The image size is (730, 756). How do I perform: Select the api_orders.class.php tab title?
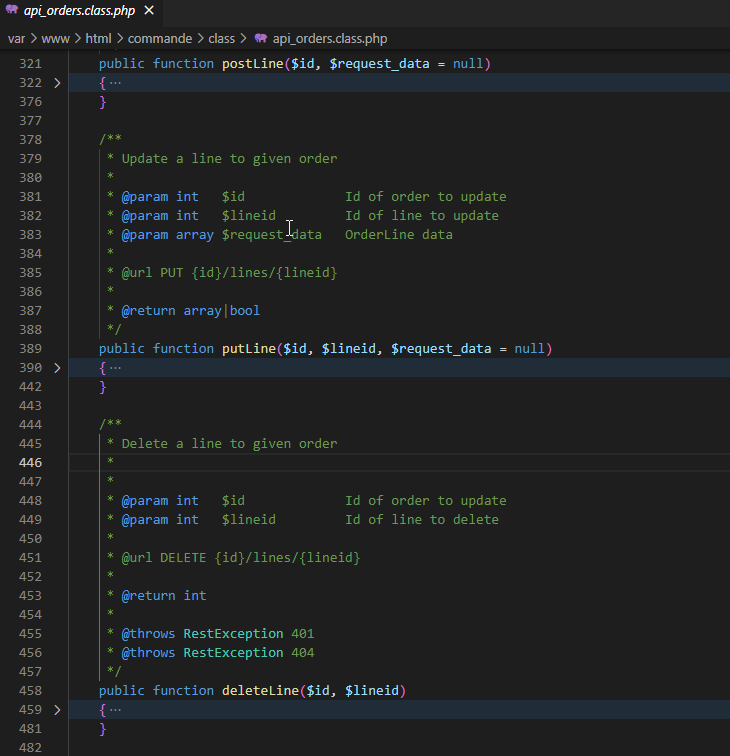click(x=81, y=12)
